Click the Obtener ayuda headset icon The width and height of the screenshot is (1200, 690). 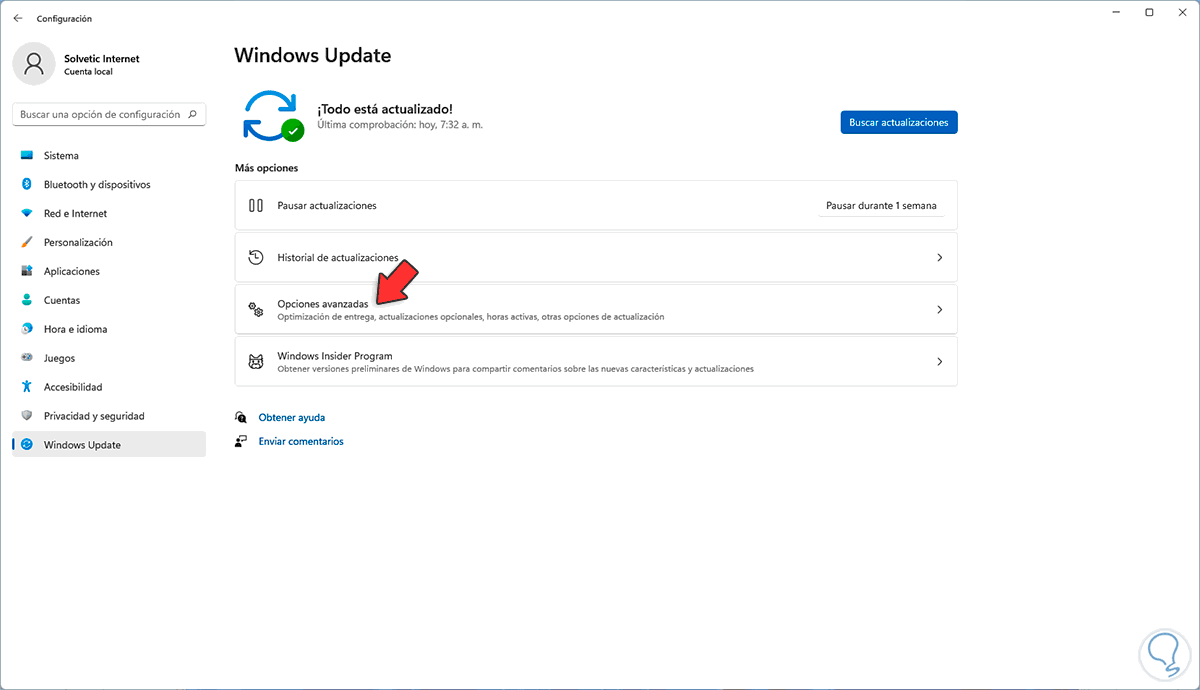tap(241, 418)
